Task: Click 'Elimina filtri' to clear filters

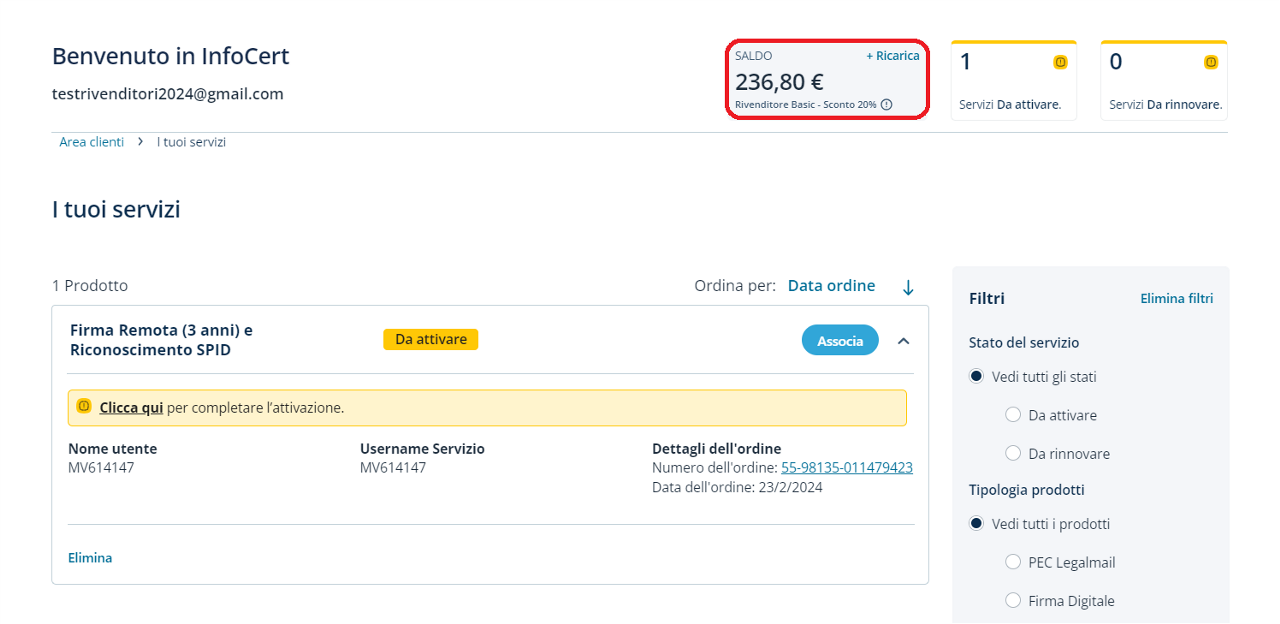Action: point(1176,298)
